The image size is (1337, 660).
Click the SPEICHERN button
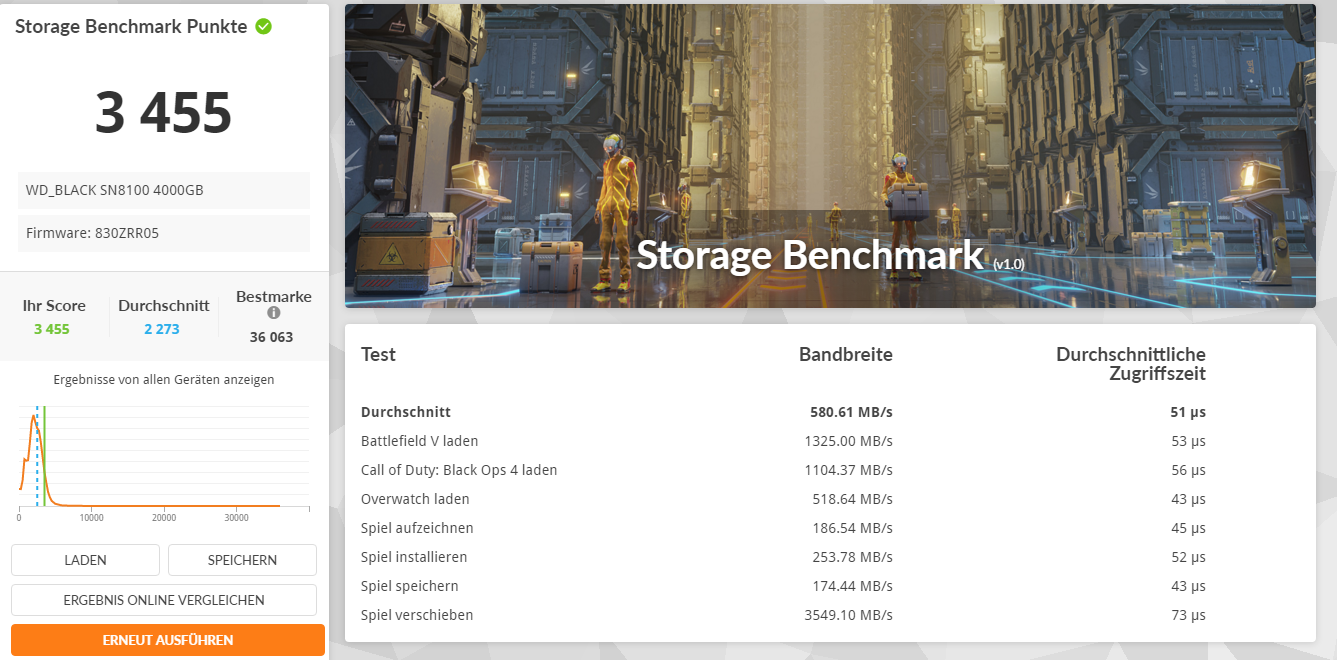(x=242, y=560)
